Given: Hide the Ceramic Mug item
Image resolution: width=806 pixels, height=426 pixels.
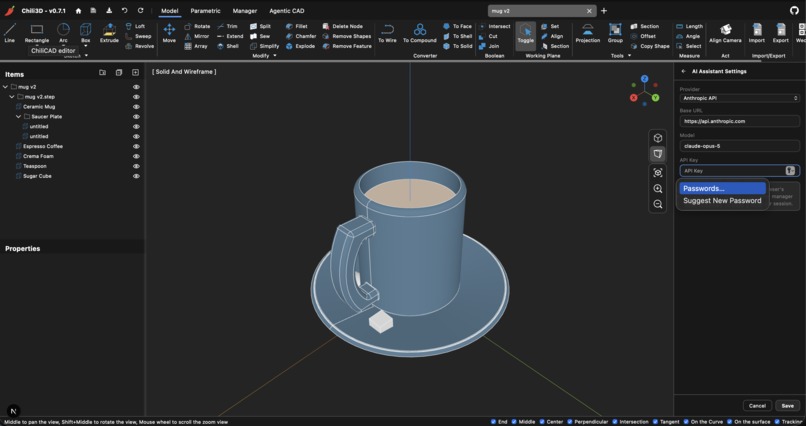Looking at the screenshot, I should (x=136, y=107).
